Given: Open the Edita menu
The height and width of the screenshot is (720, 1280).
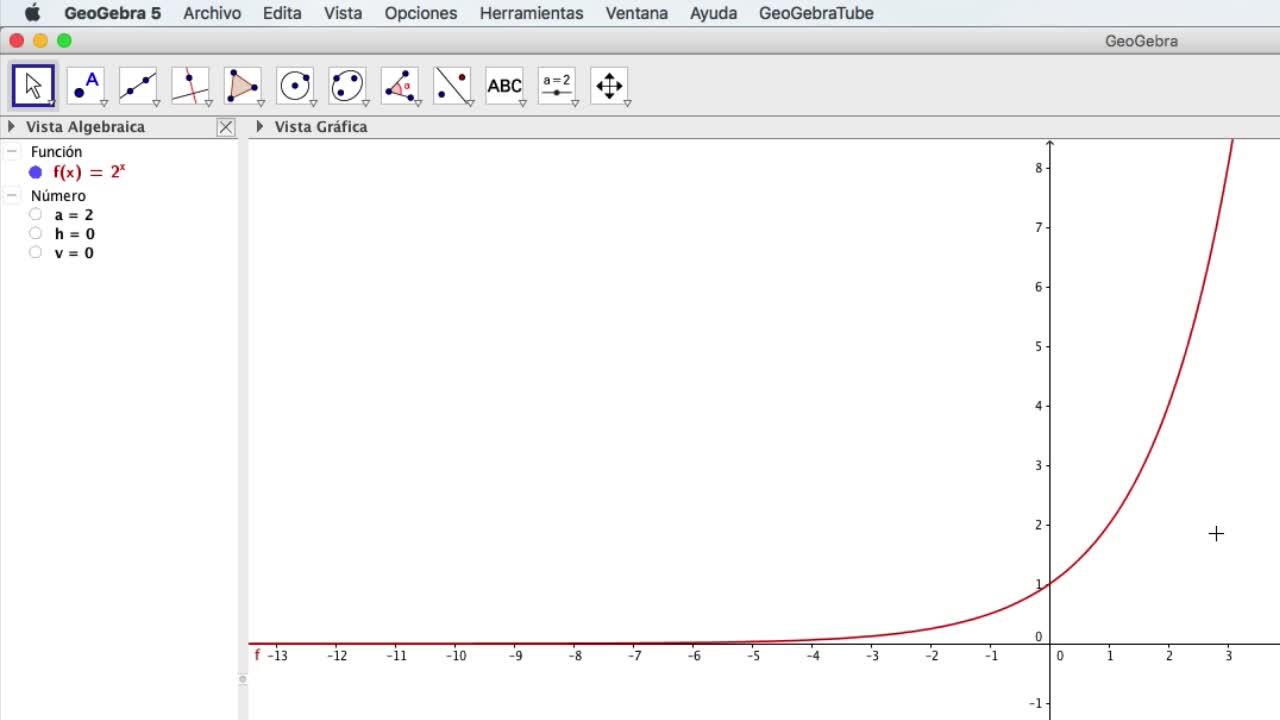Looking at the screenshot, I should (x=282, y=13).
